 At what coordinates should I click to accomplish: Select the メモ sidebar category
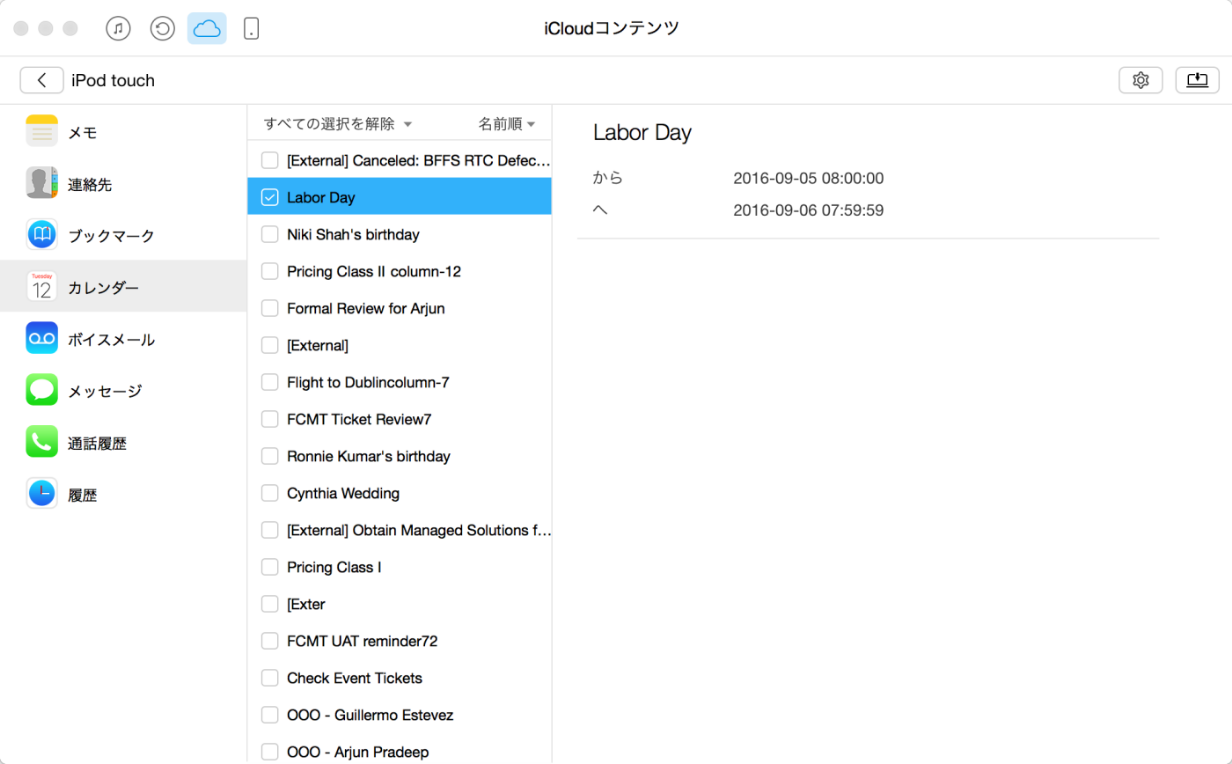(x=123, y=132)
